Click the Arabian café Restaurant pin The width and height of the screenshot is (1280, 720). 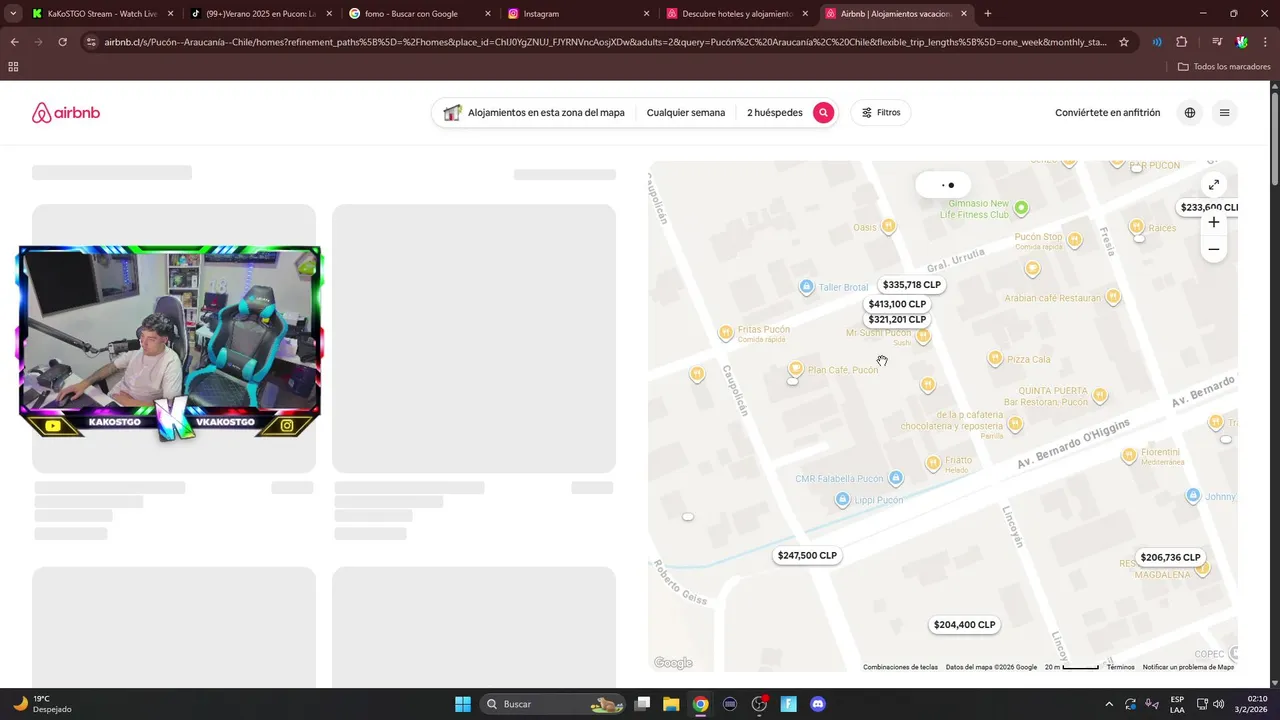[1113, 297]
